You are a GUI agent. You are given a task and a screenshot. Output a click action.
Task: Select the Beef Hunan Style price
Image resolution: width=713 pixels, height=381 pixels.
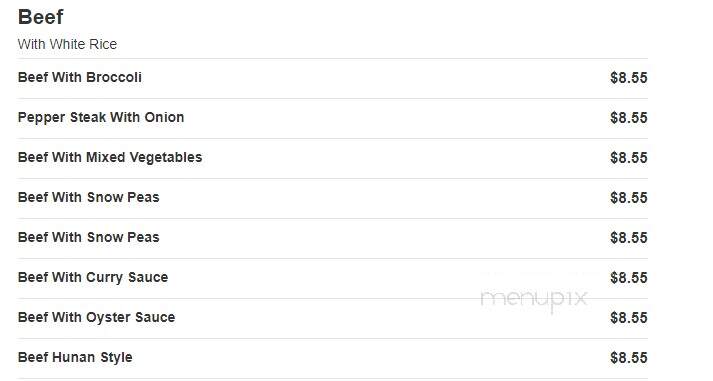point(629,358)
